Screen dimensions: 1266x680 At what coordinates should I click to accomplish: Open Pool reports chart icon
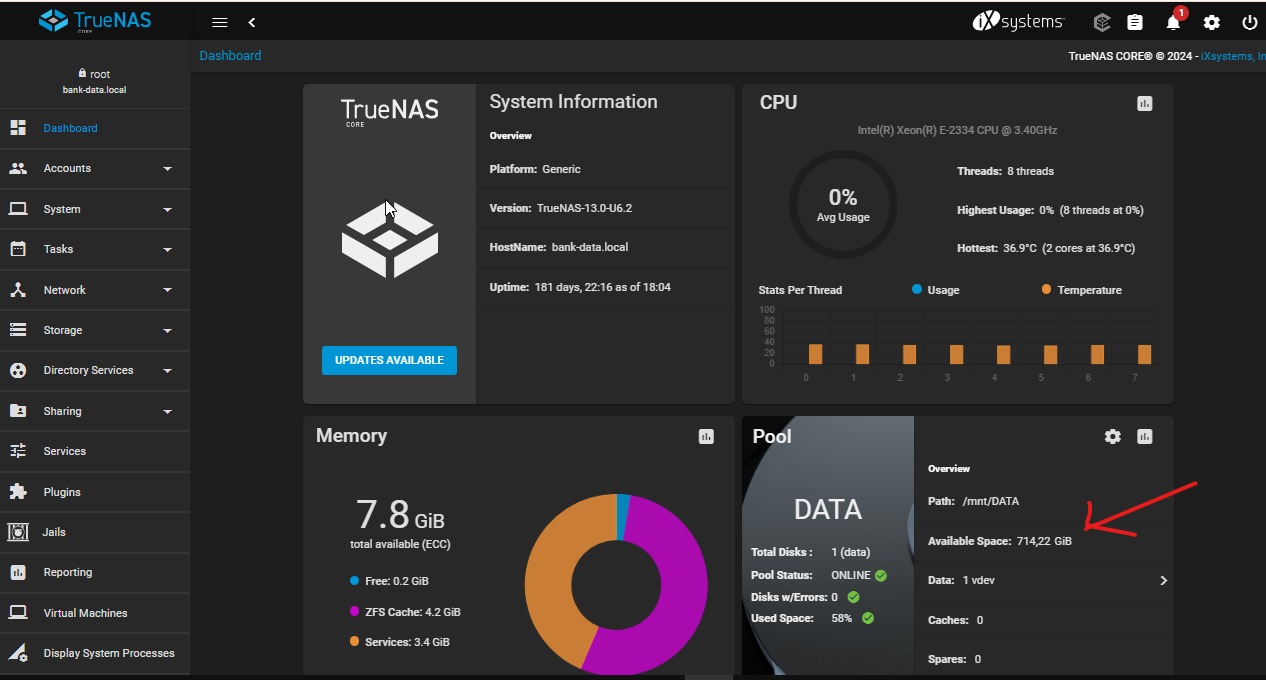[x=1145, y=436]
